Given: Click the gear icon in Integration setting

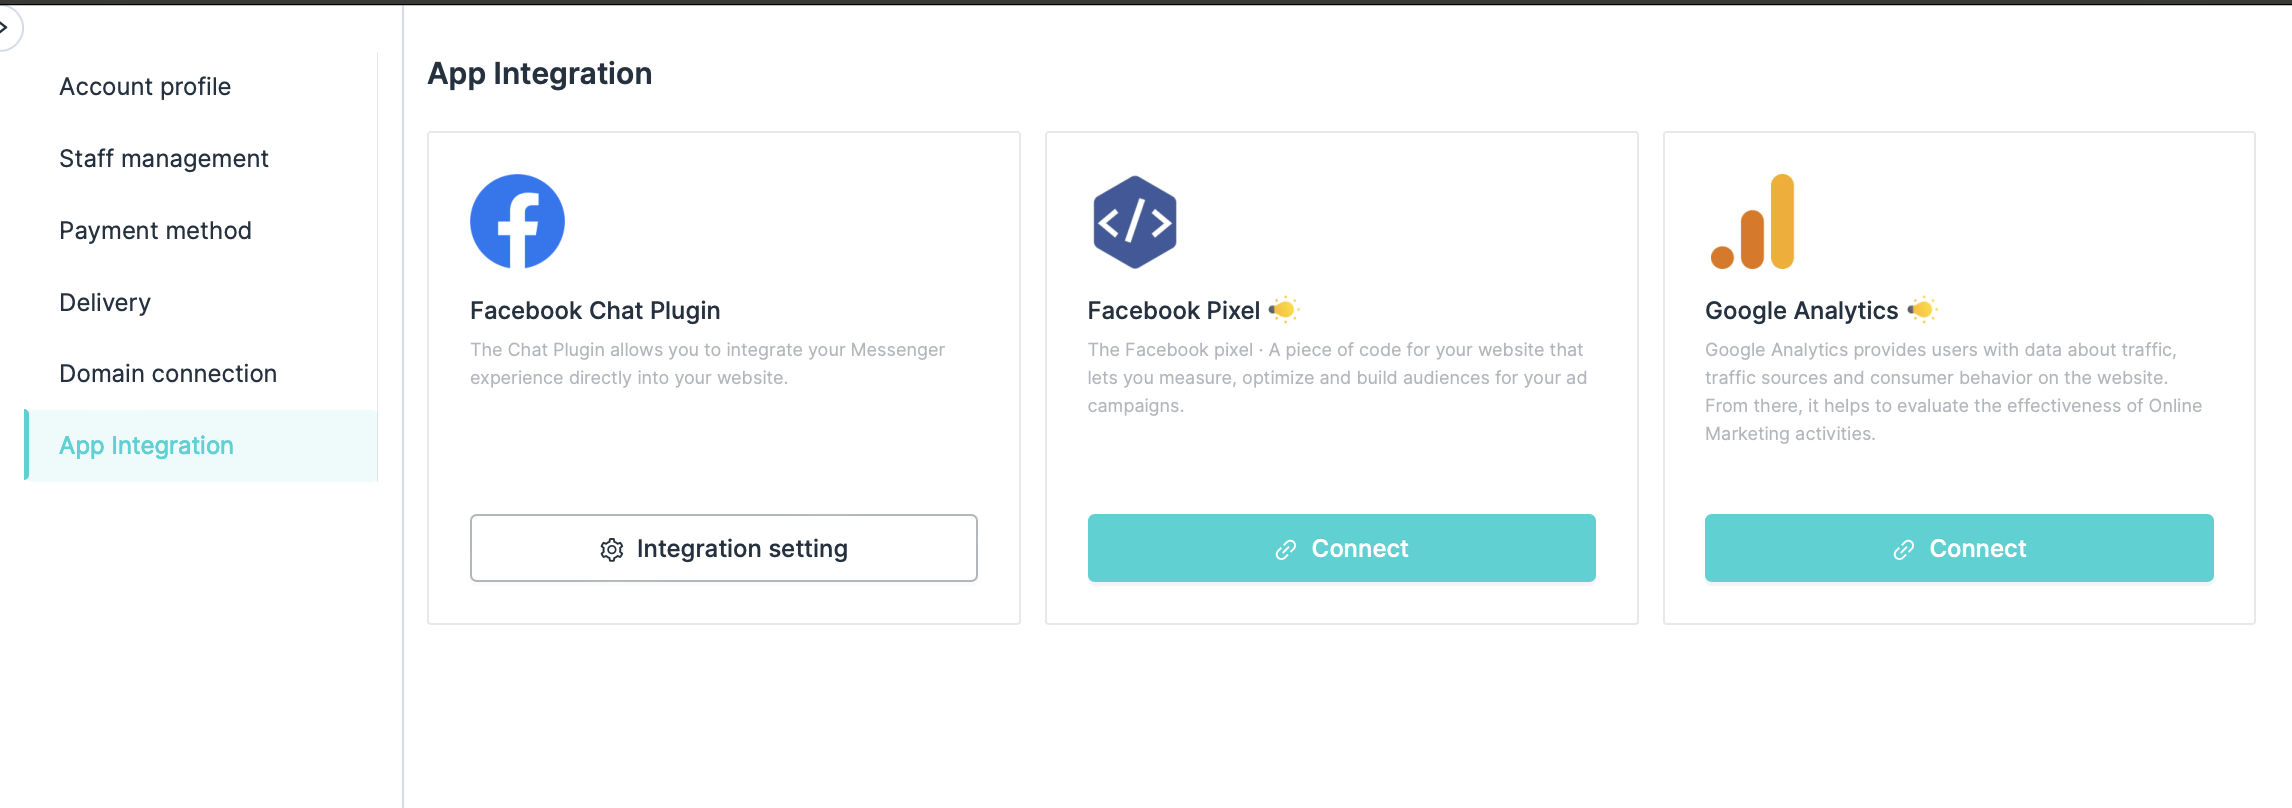Looking at the screenshot, I should [x=612, y=549].
